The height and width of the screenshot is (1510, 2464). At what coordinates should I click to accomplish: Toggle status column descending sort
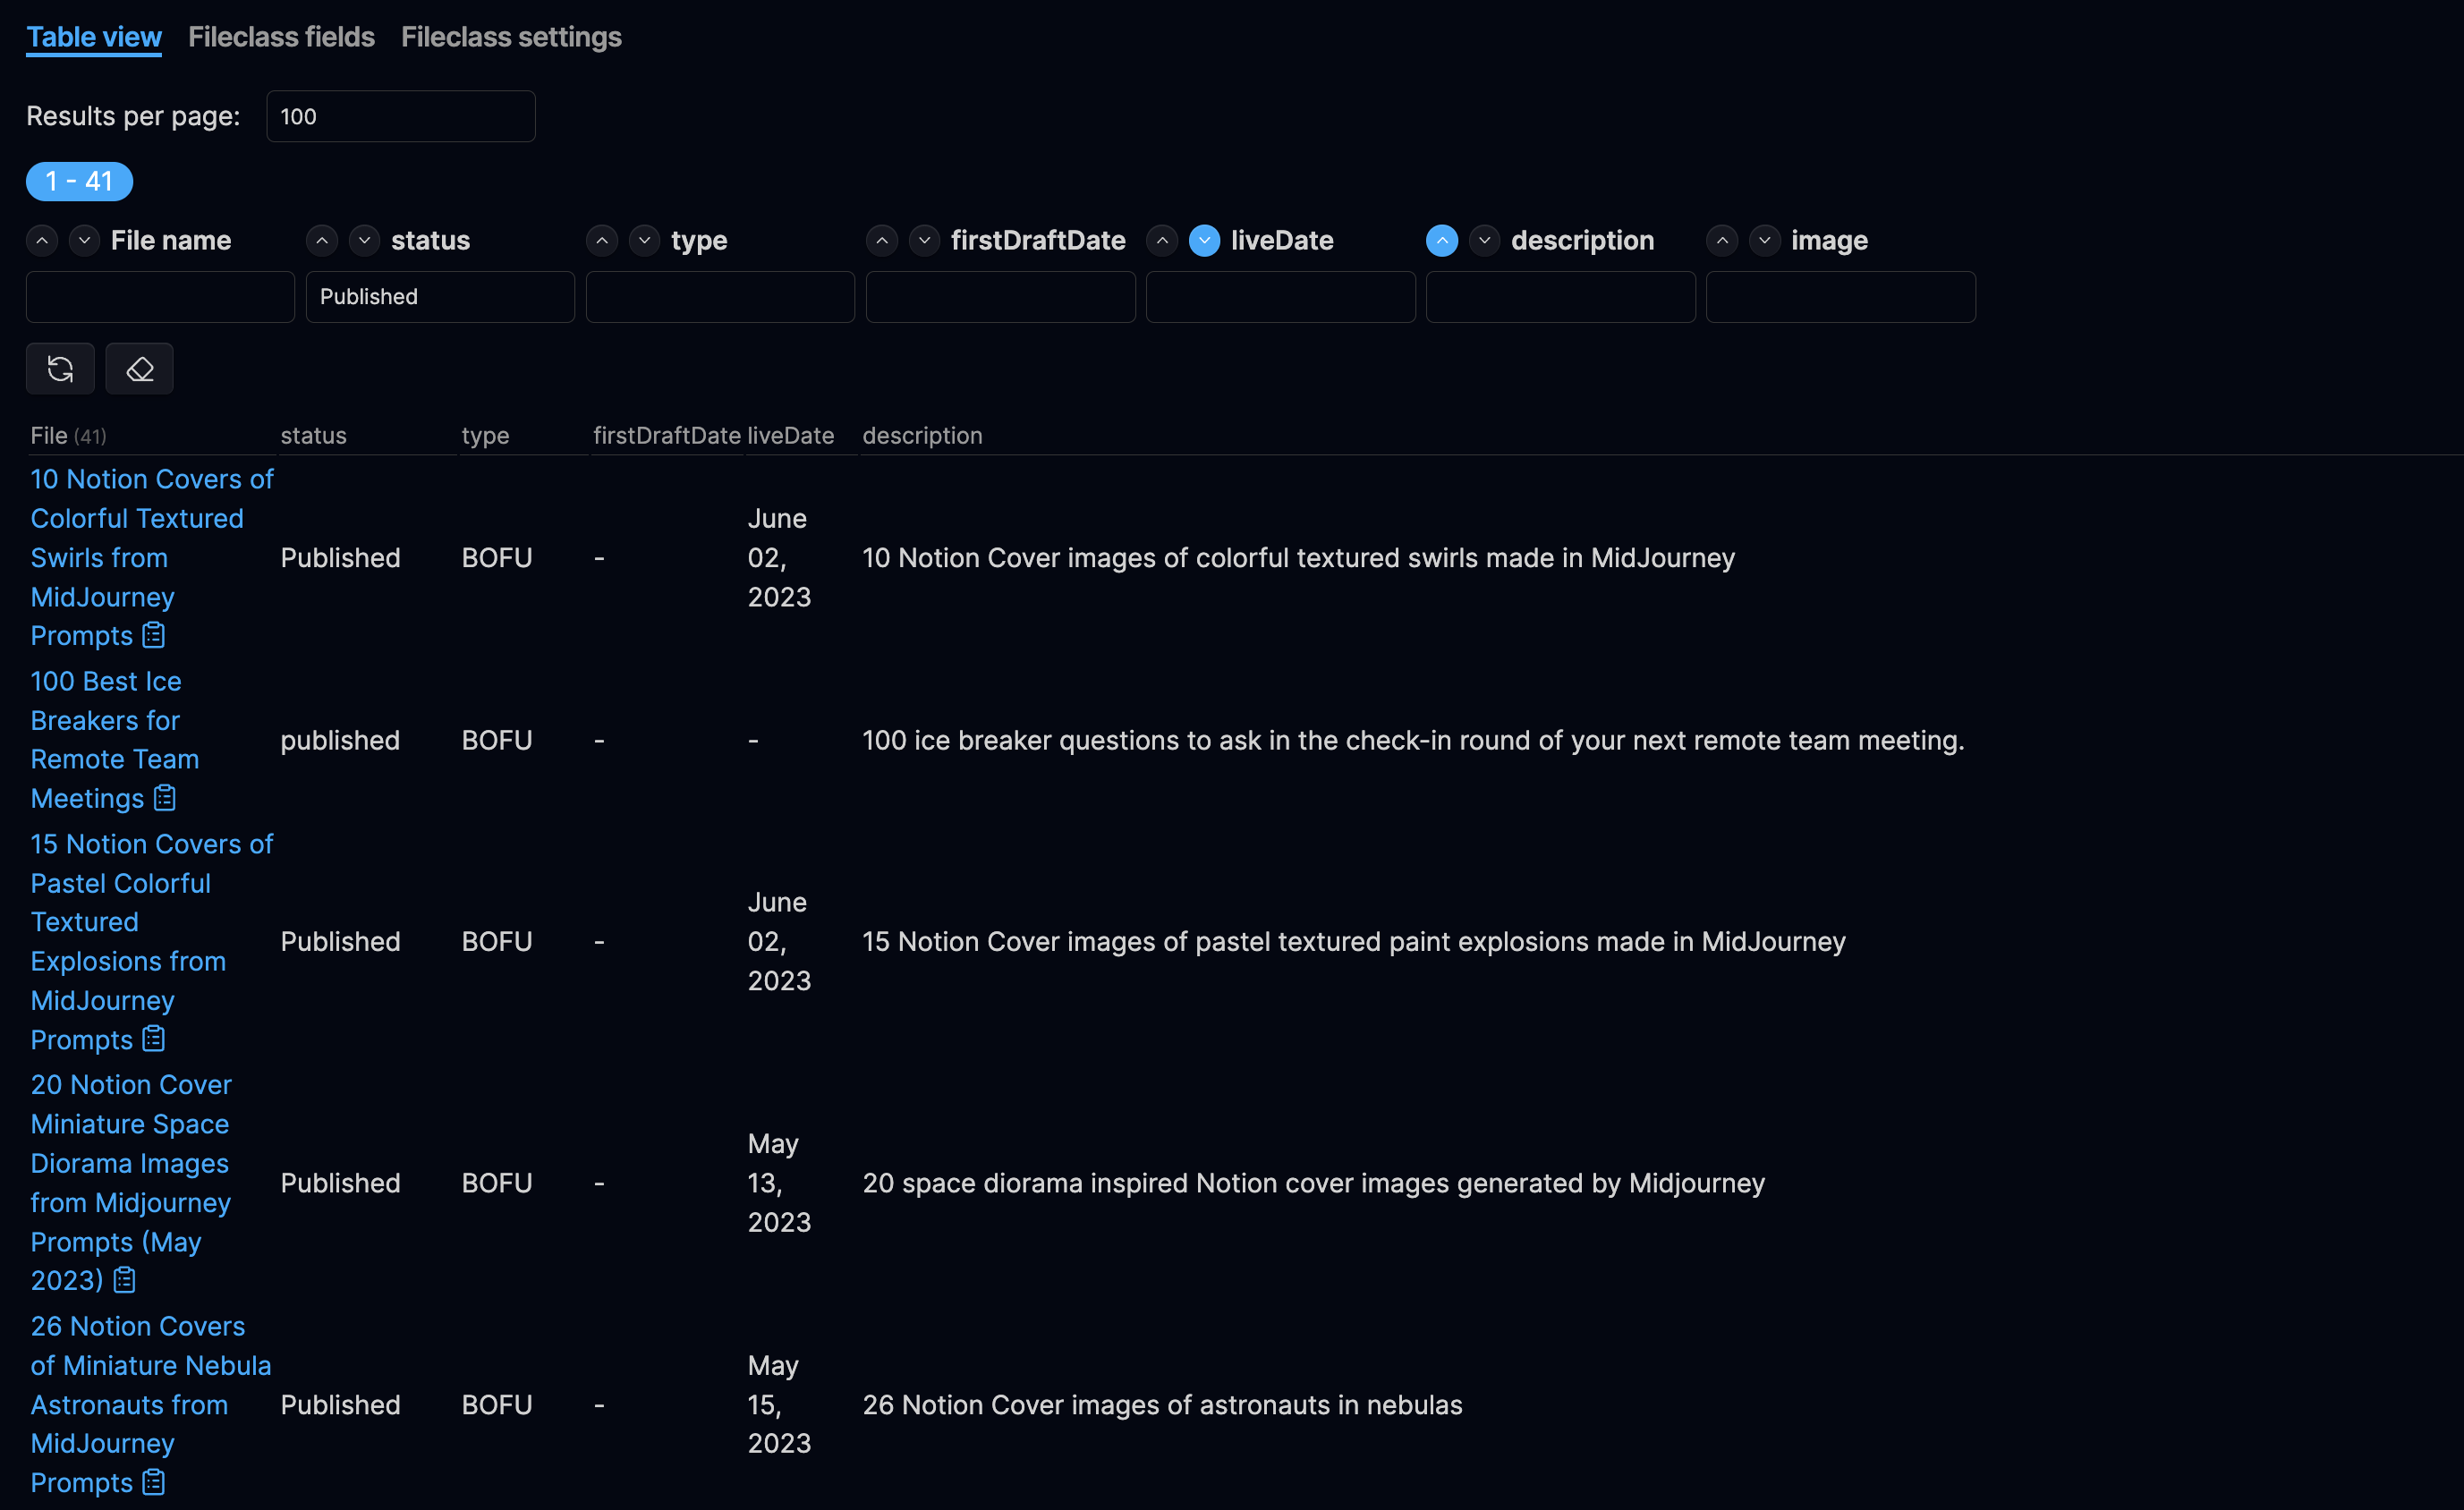click(365, 241)
